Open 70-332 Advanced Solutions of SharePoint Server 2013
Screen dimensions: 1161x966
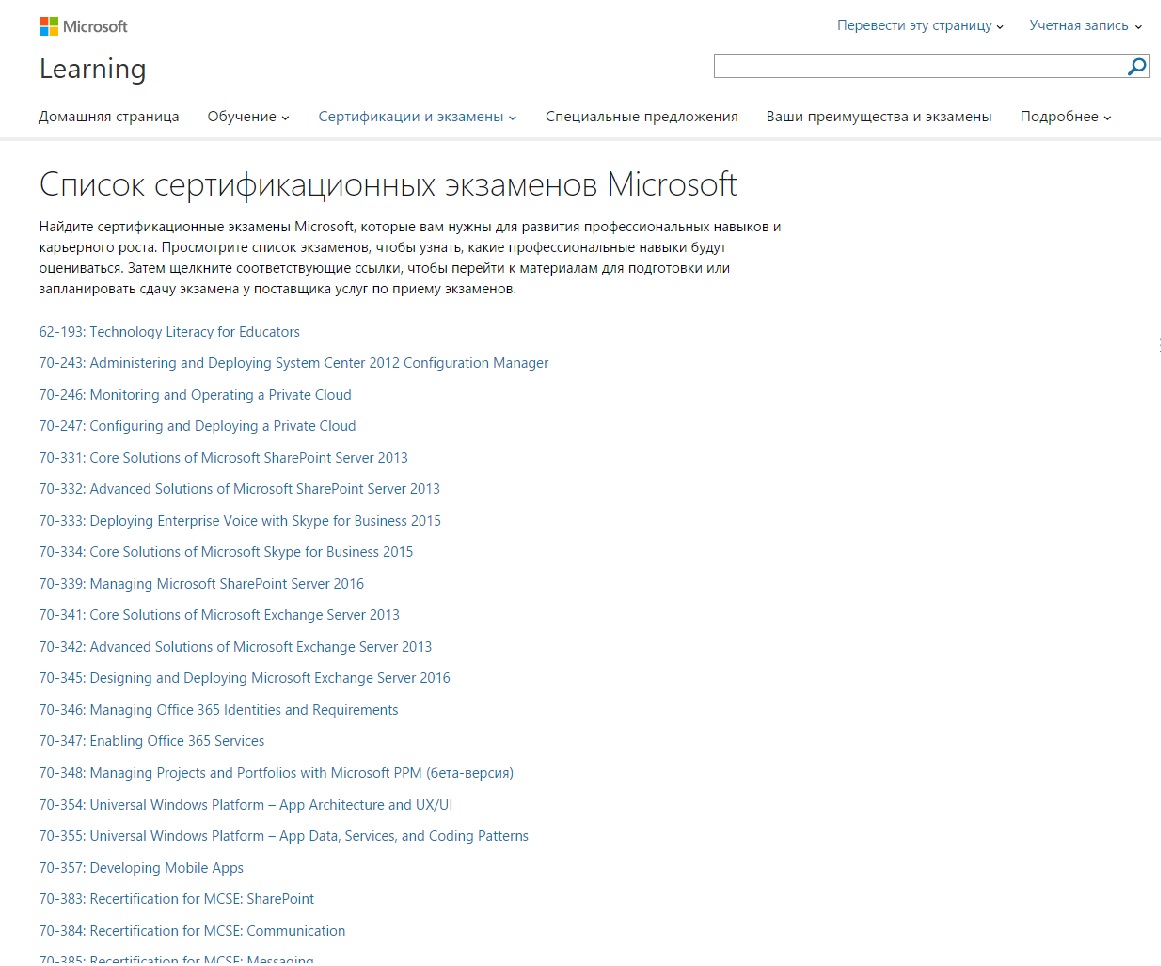click(239, 489)
